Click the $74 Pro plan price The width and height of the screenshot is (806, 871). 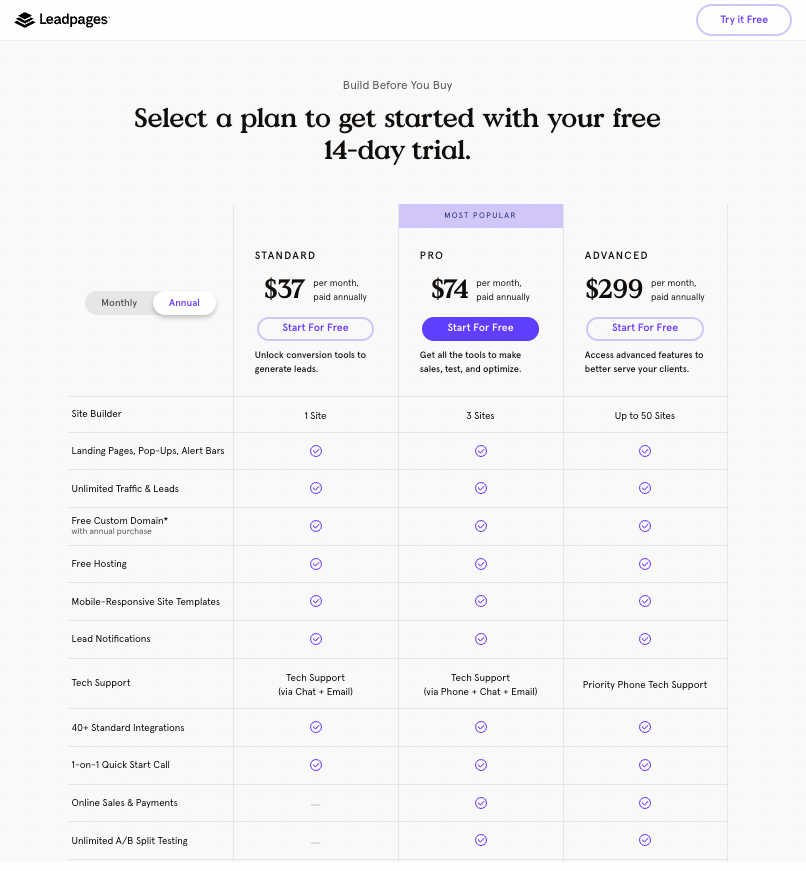point(450,289)
